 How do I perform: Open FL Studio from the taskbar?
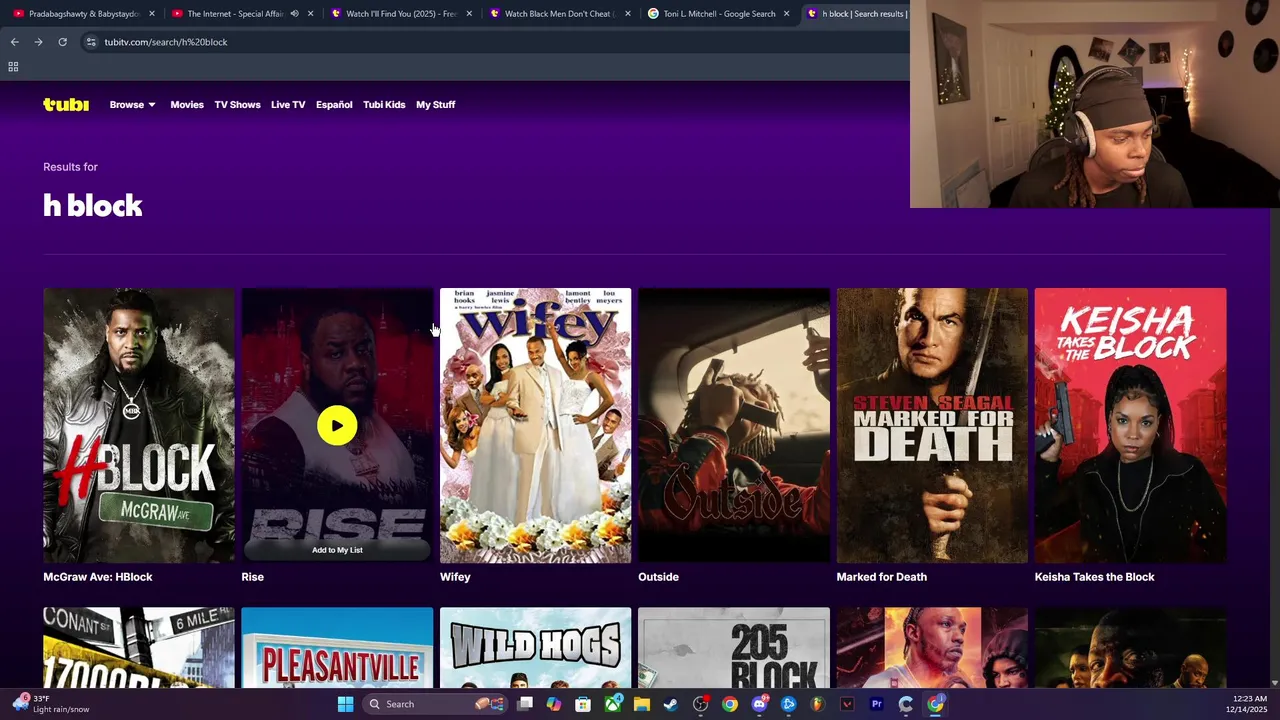tap(818, 704)
